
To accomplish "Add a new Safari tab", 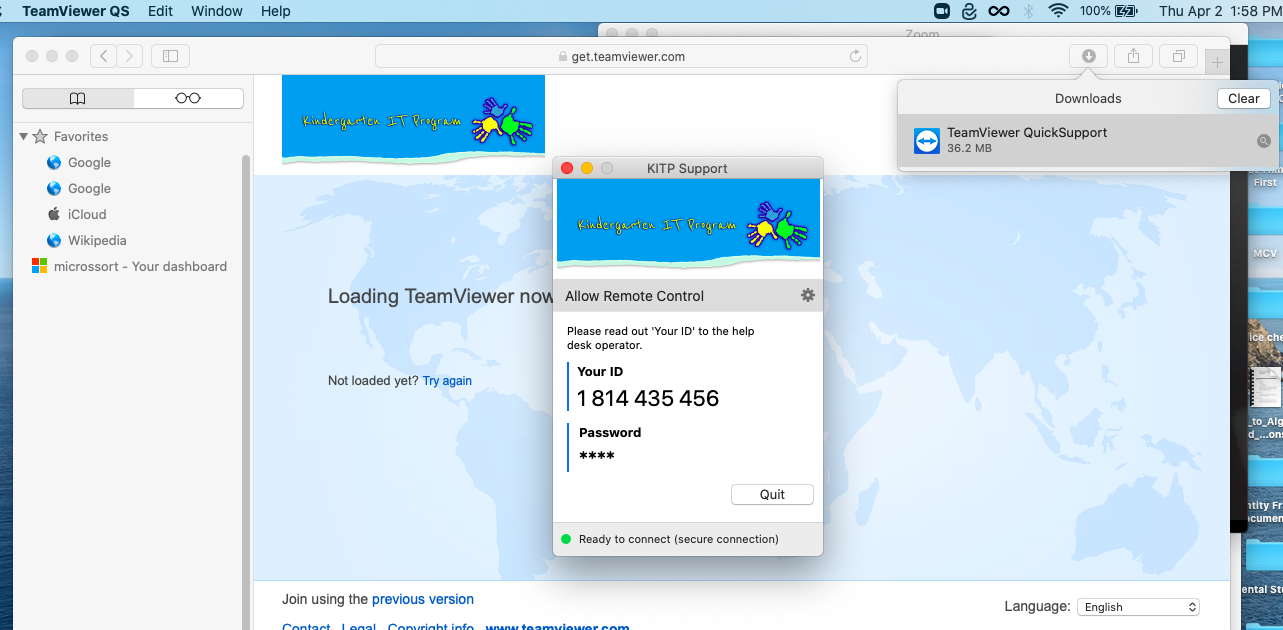I will pos(1217,62).
